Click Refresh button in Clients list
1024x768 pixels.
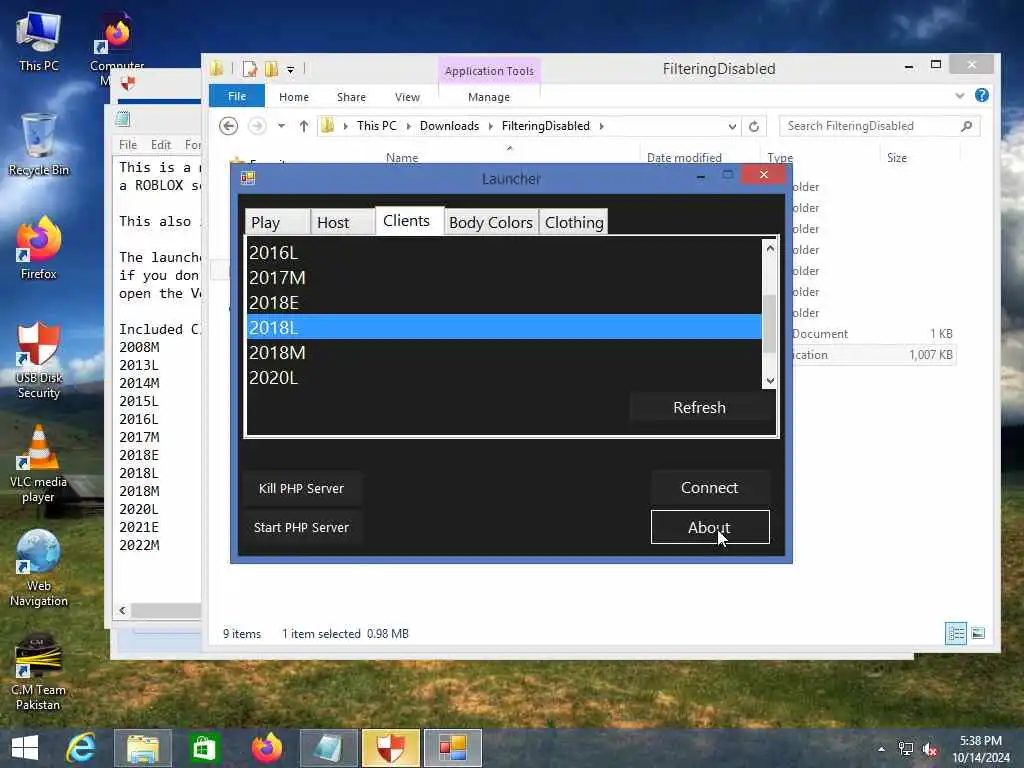pos(699,408)
